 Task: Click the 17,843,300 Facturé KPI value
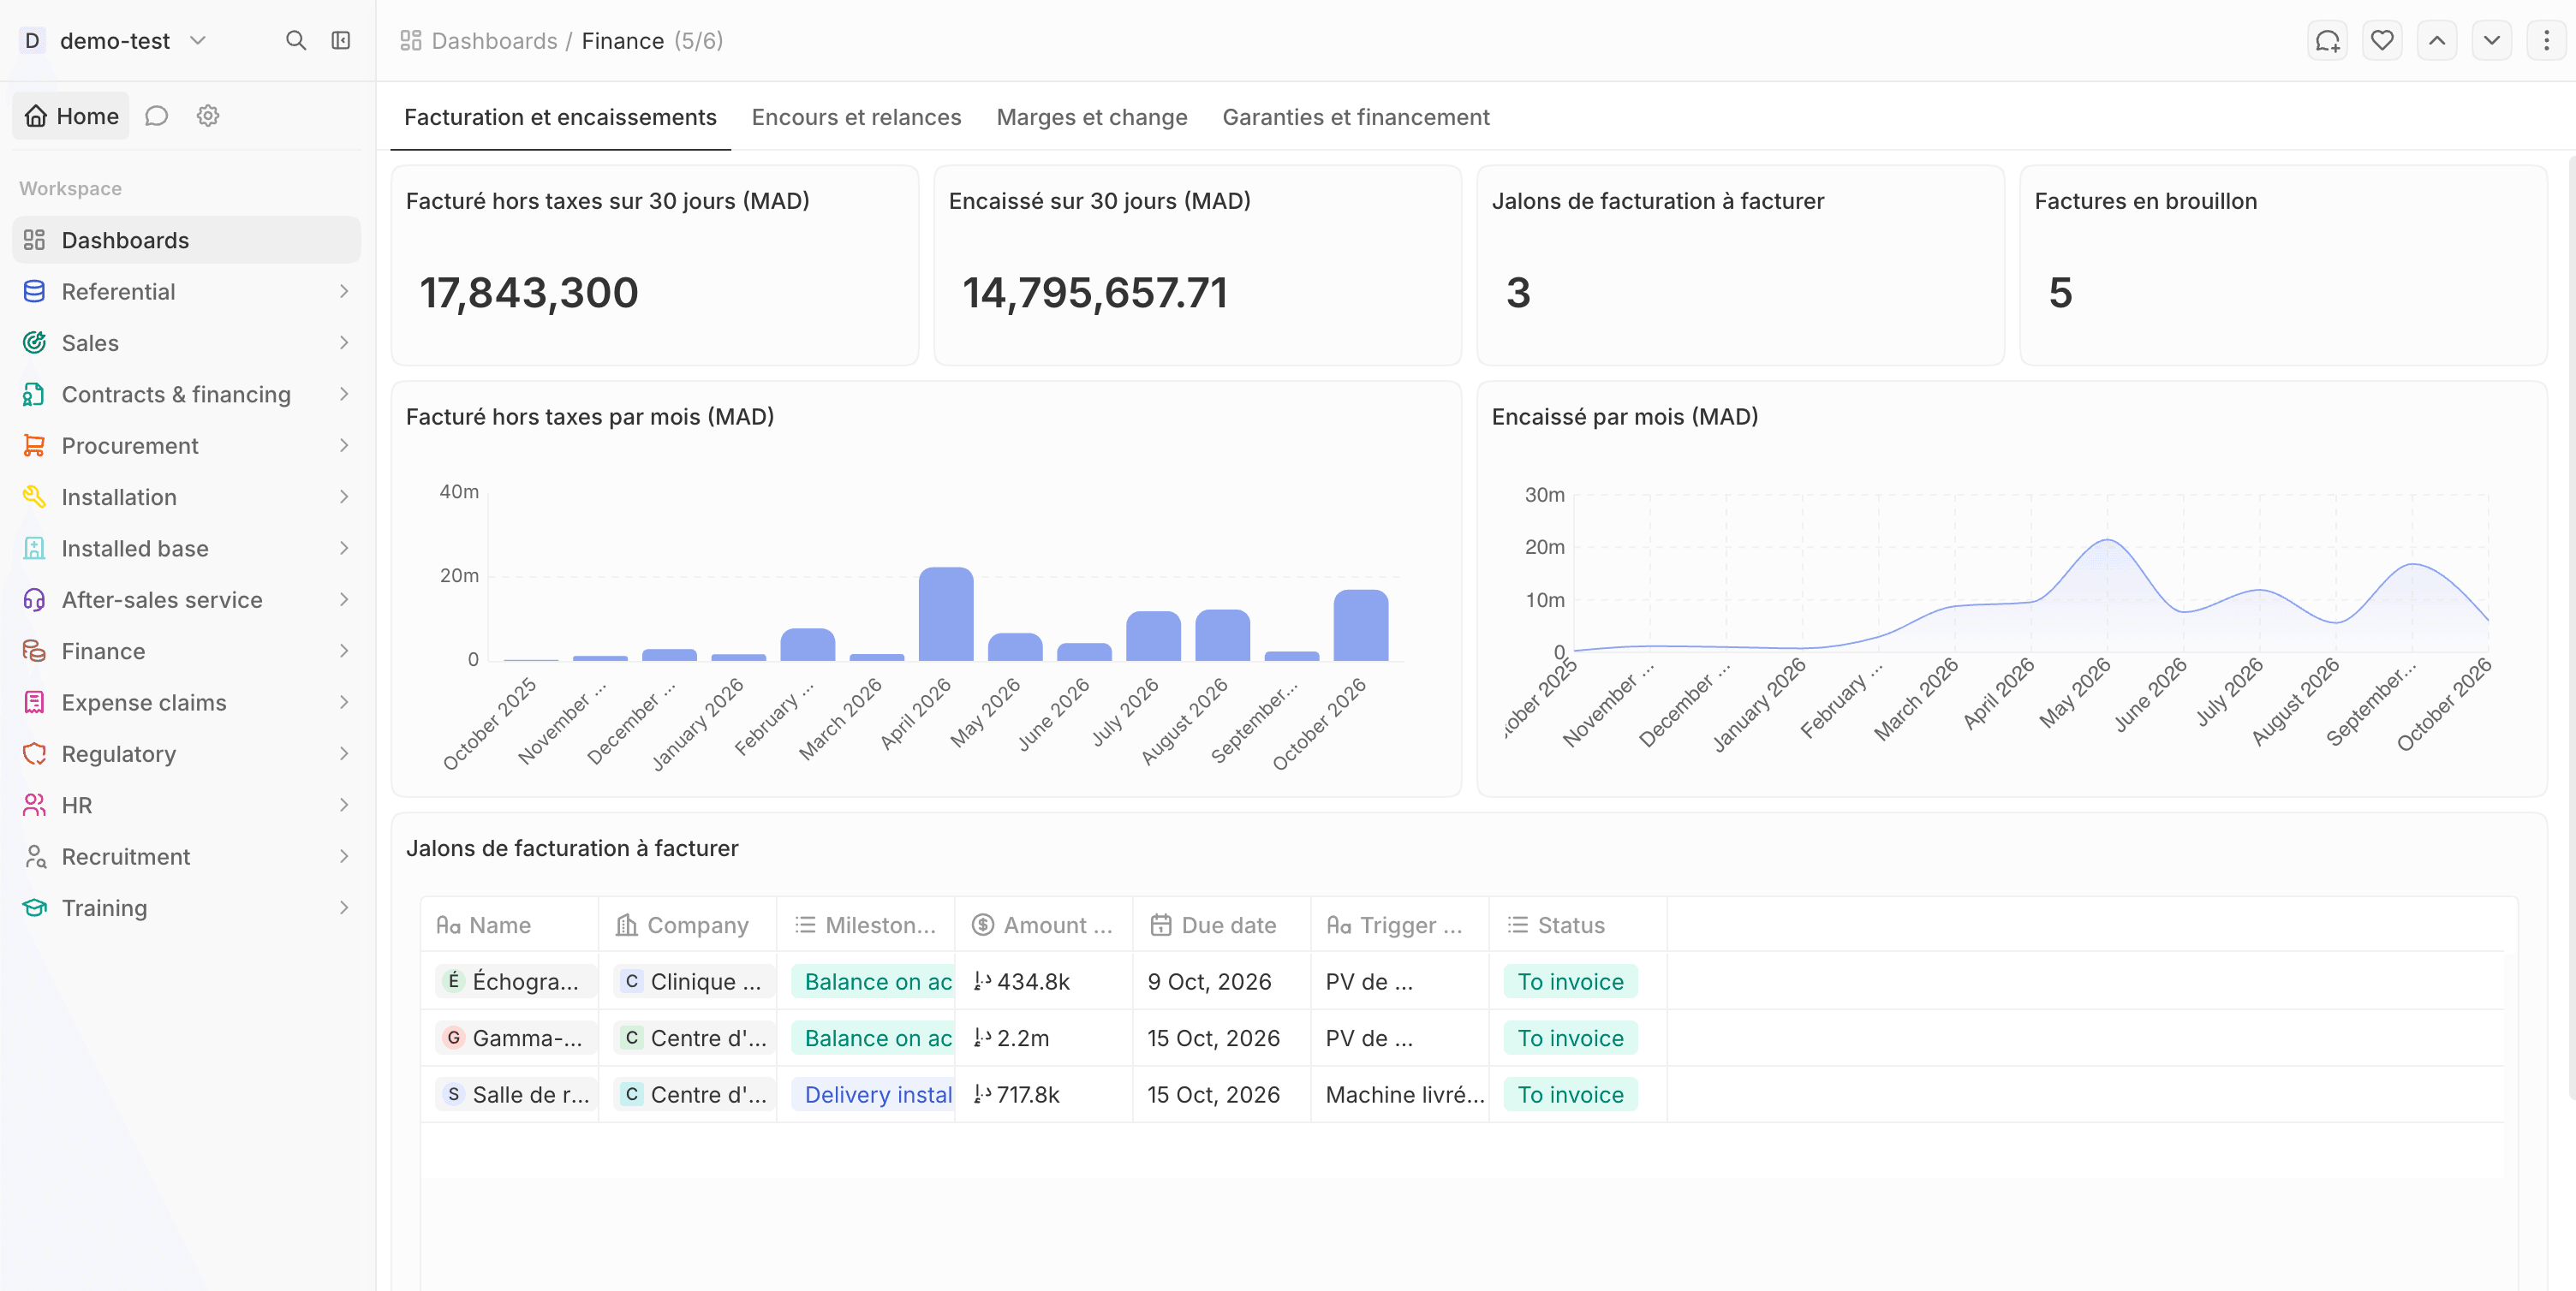pyautogui.click(x=528, y=293)
